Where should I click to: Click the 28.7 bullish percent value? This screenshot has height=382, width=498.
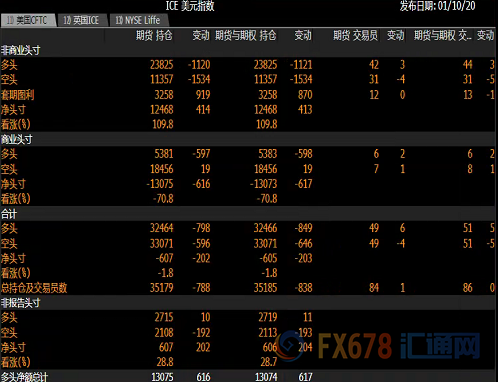[x=269, y=362]
